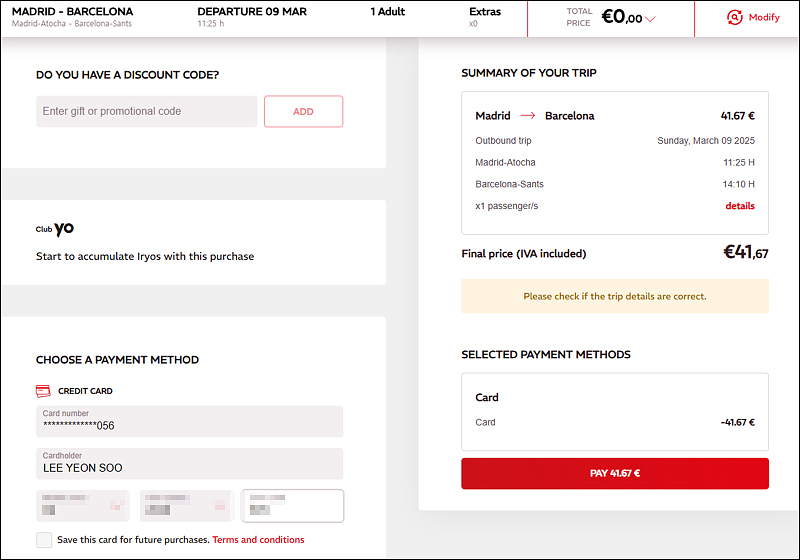Click the Modify link text

coord(764,17)
